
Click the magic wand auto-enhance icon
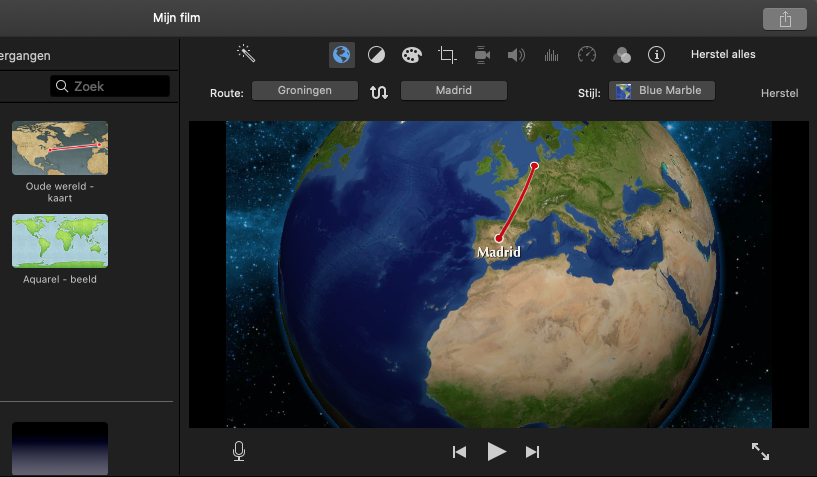246,53
